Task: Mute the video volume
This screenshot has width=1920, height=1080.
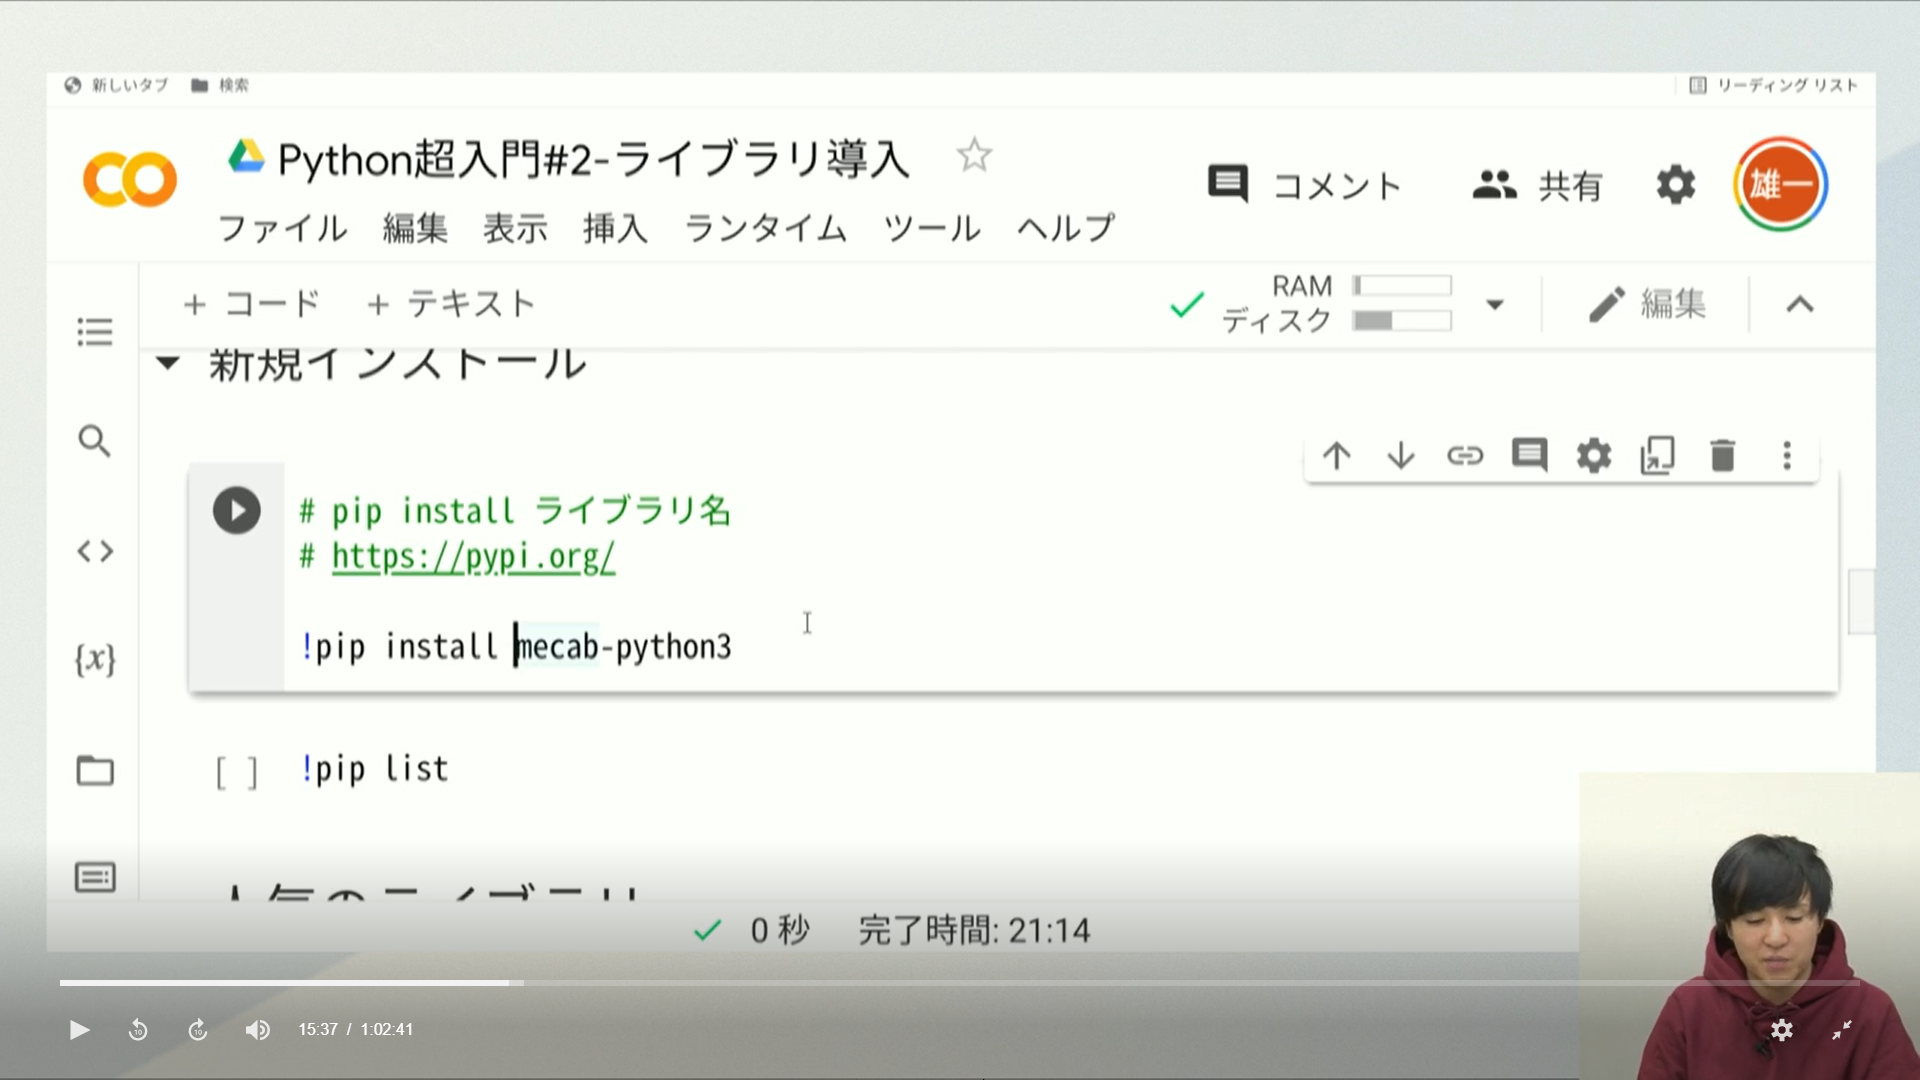Action: pyautogui.click(x=258, y=1029)
